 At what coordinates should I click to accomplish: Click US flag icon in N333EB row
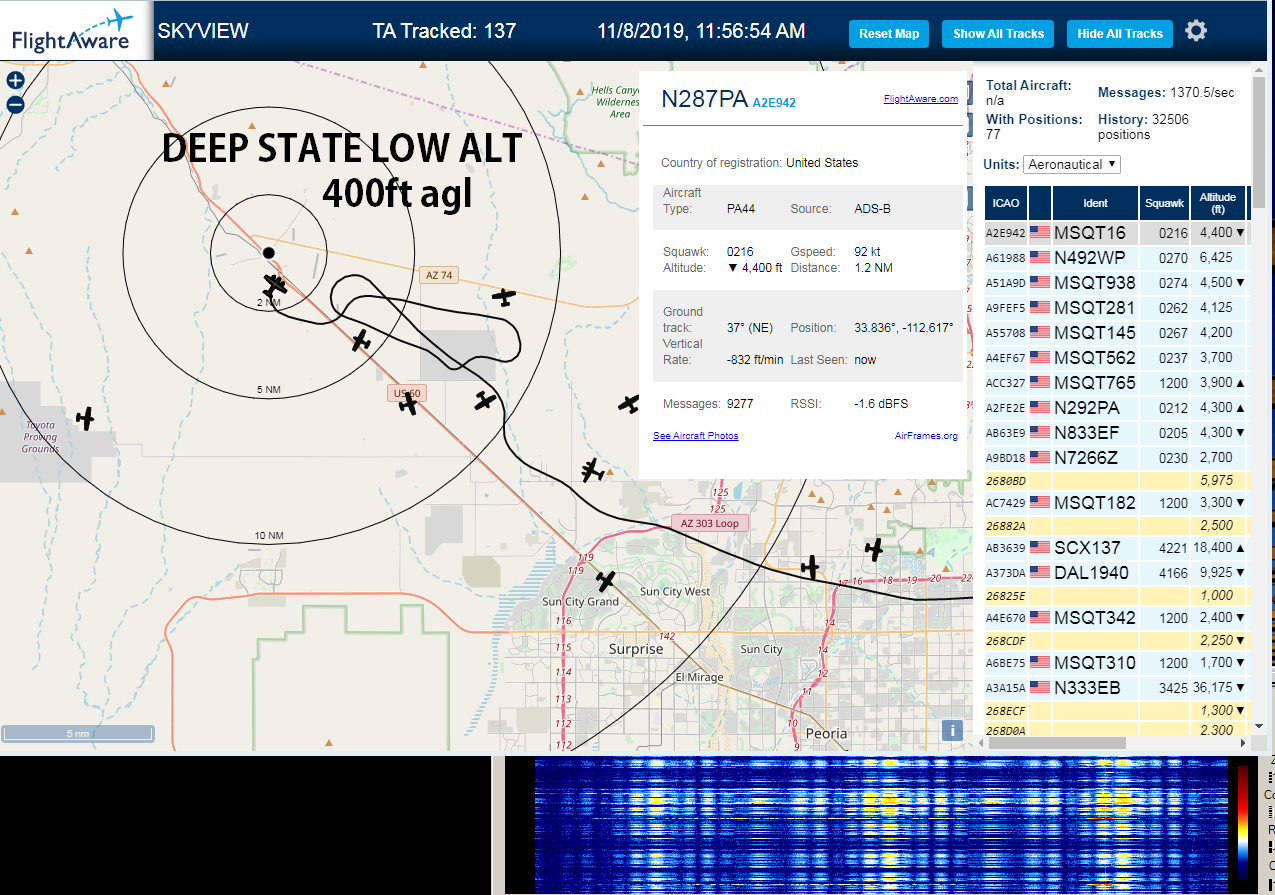(x=1040, y=687)
